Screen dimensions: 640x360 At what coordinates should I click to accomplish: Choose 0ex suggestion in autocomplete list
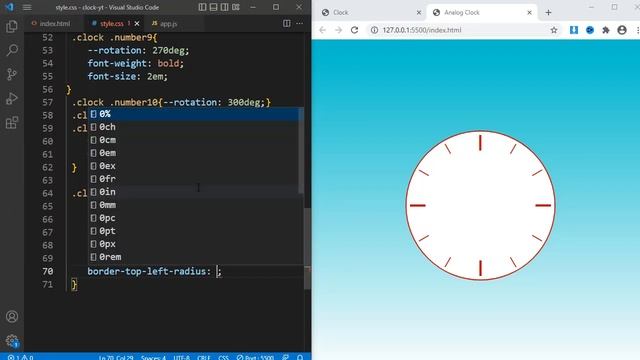(194, 166)
